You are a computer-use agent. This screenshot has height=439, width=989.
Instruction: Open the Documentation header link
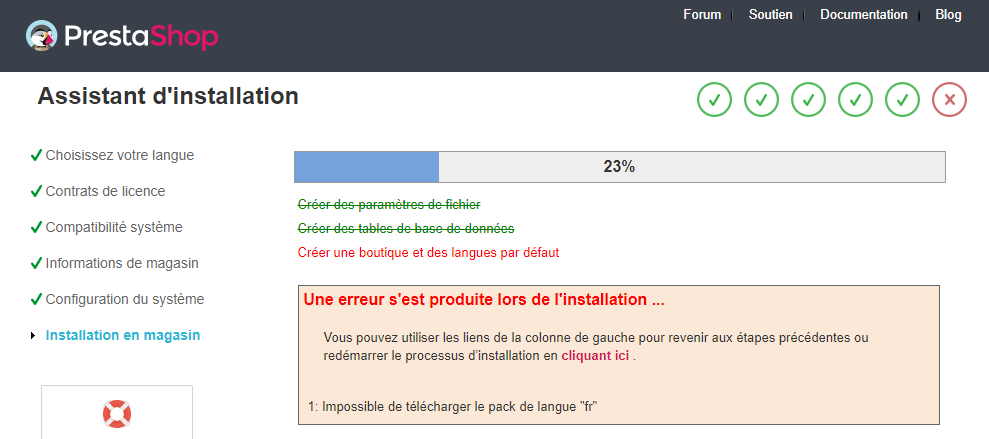[863, 15]
